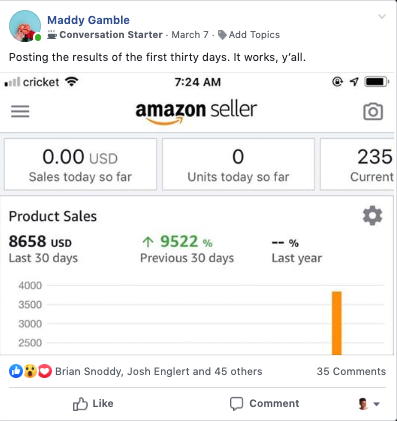Screen dimensions: 397x421
Task: Click the Add Topics tag icon
Action: point(222,35)
